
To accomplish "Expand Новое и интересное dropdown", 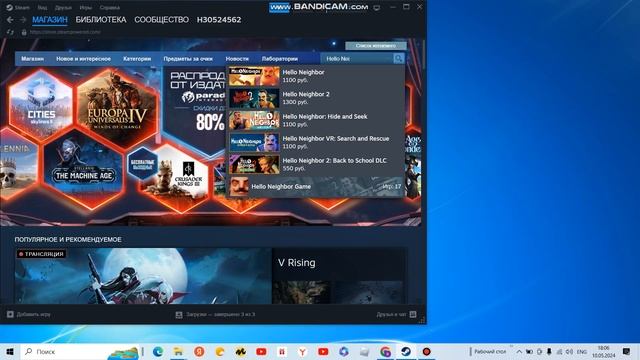I will [83, 59].
